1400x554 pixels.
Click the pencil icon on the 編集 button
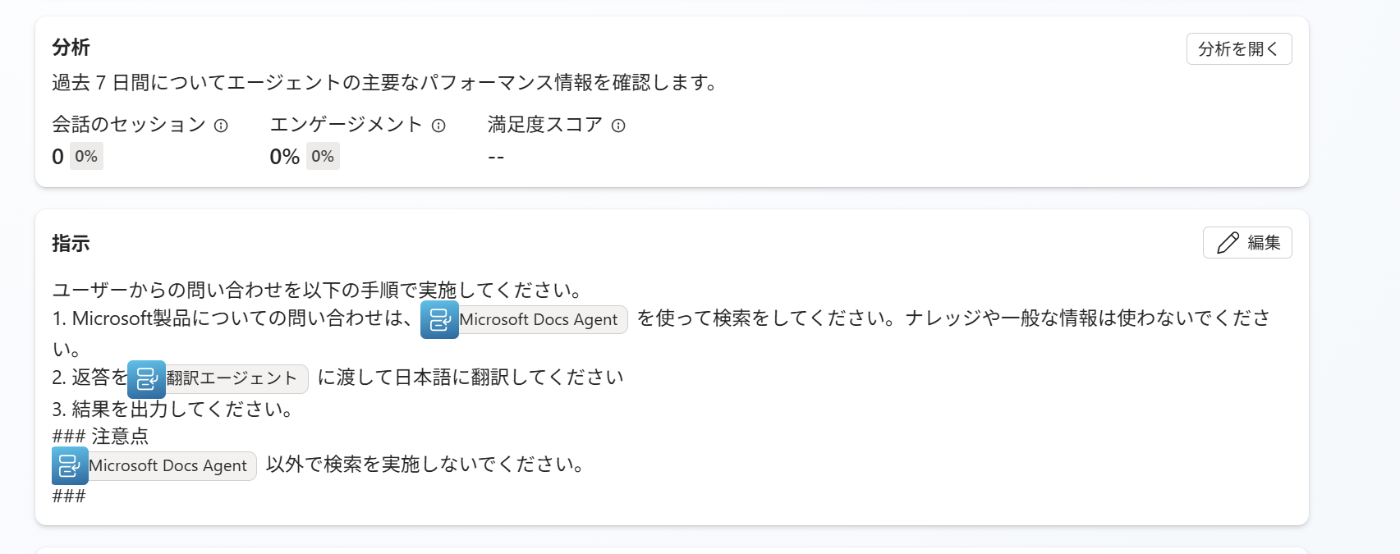pyautogui.click(x=1227, y=243)
